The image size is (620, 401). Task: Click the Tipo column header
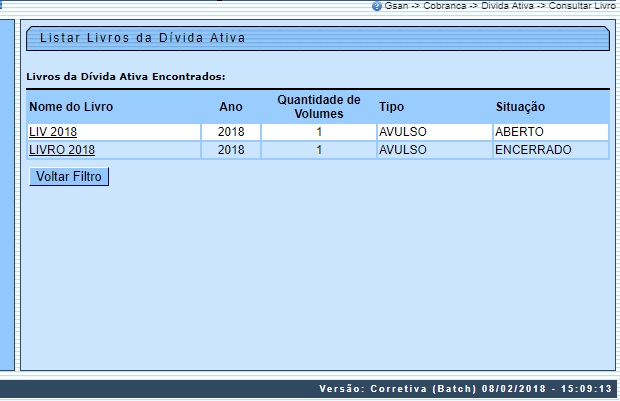[x=391, y=106]
